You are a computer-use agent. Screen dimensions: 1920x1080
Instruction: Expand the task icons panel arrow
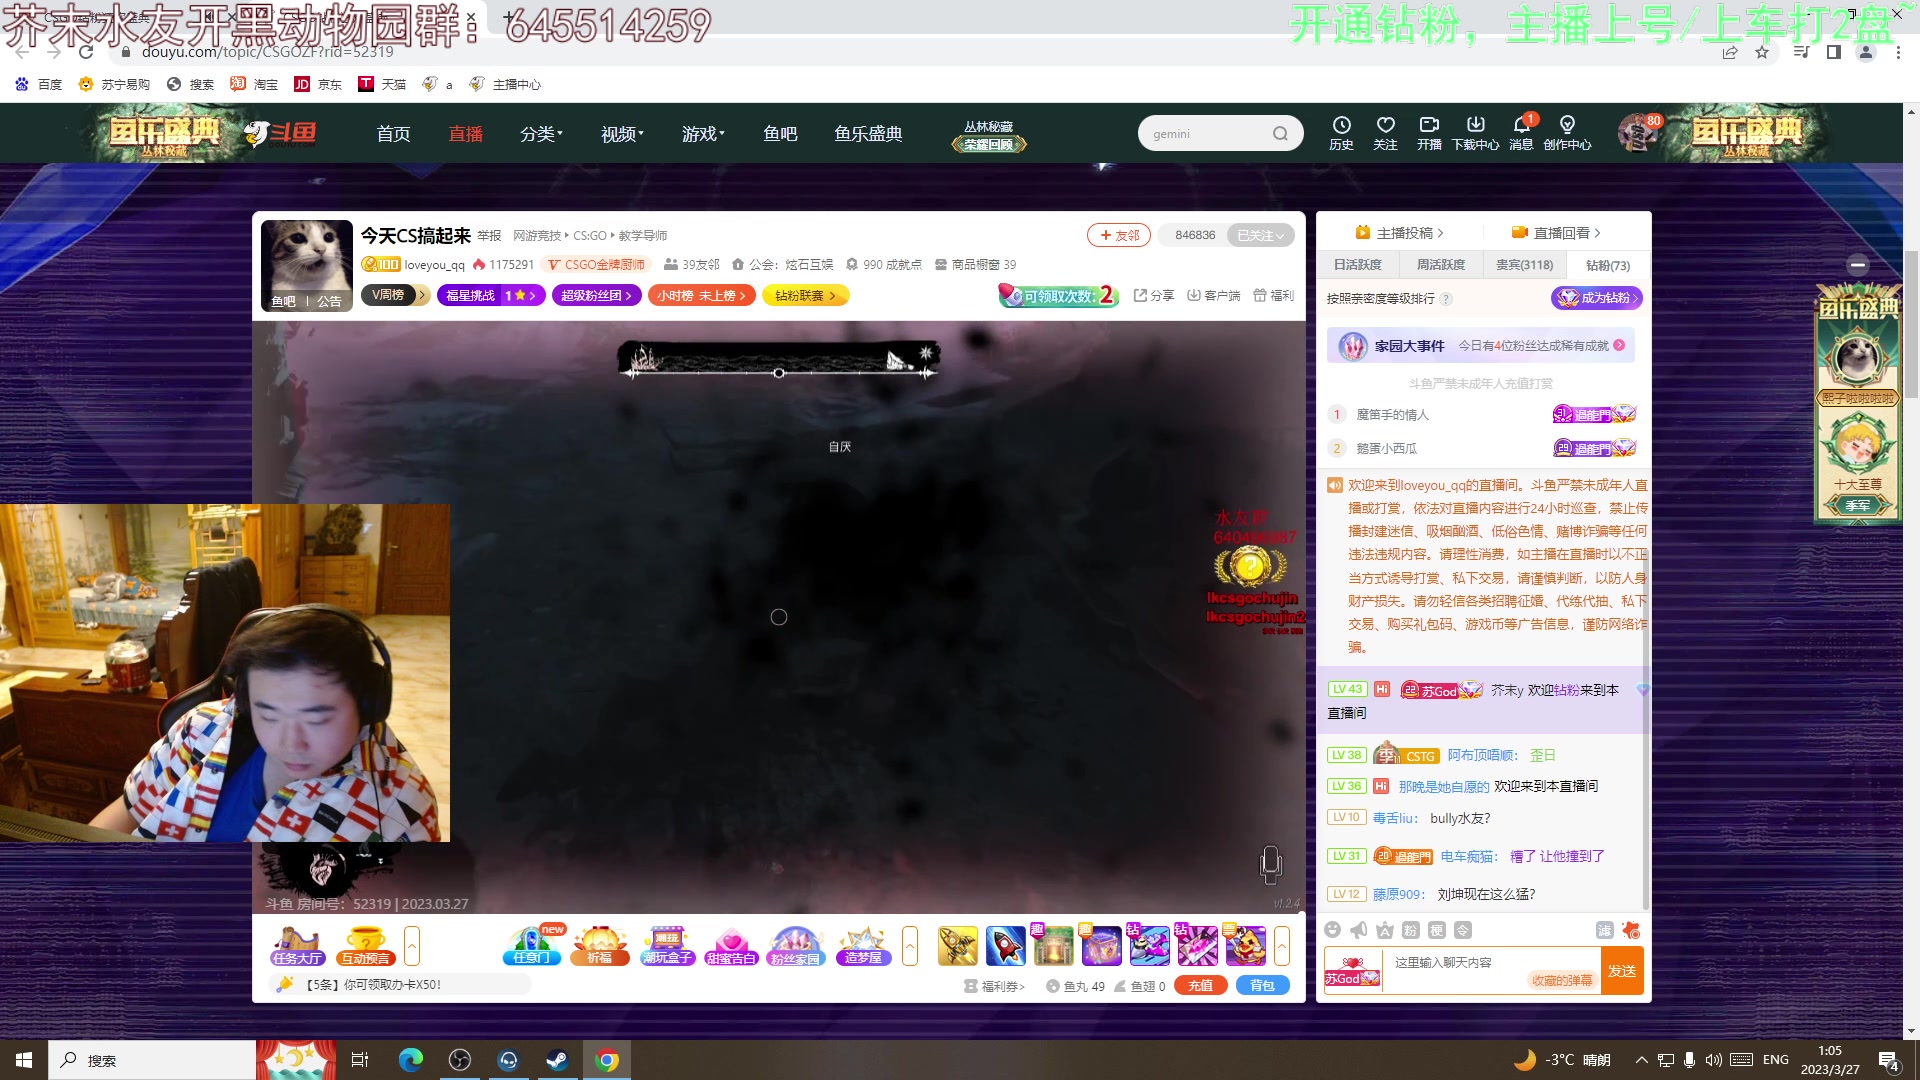point(411,945)
